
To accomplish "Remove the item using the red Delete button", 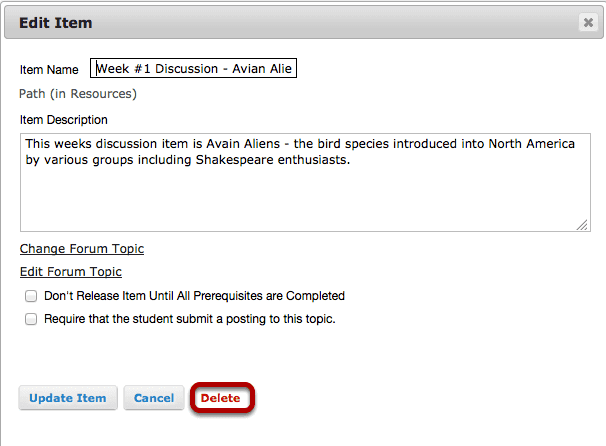I will click(220, 398).
